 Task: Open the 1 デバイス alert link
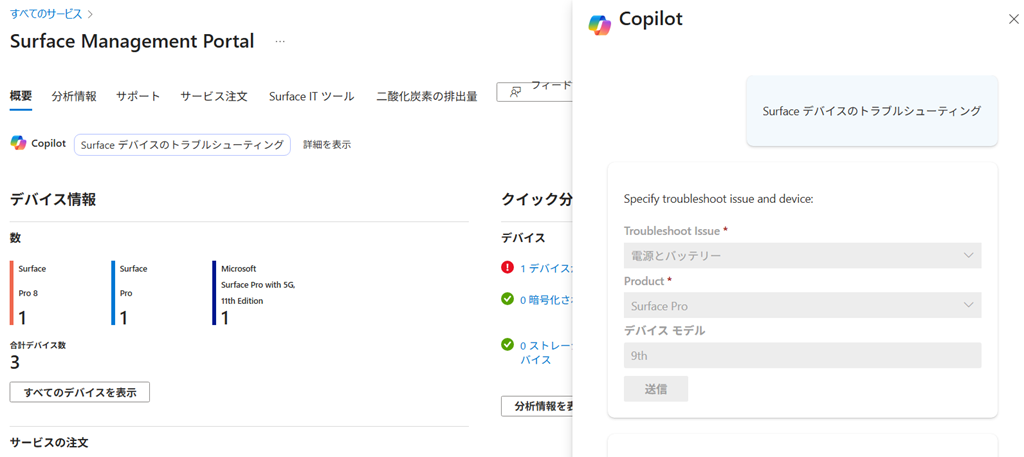546,268
